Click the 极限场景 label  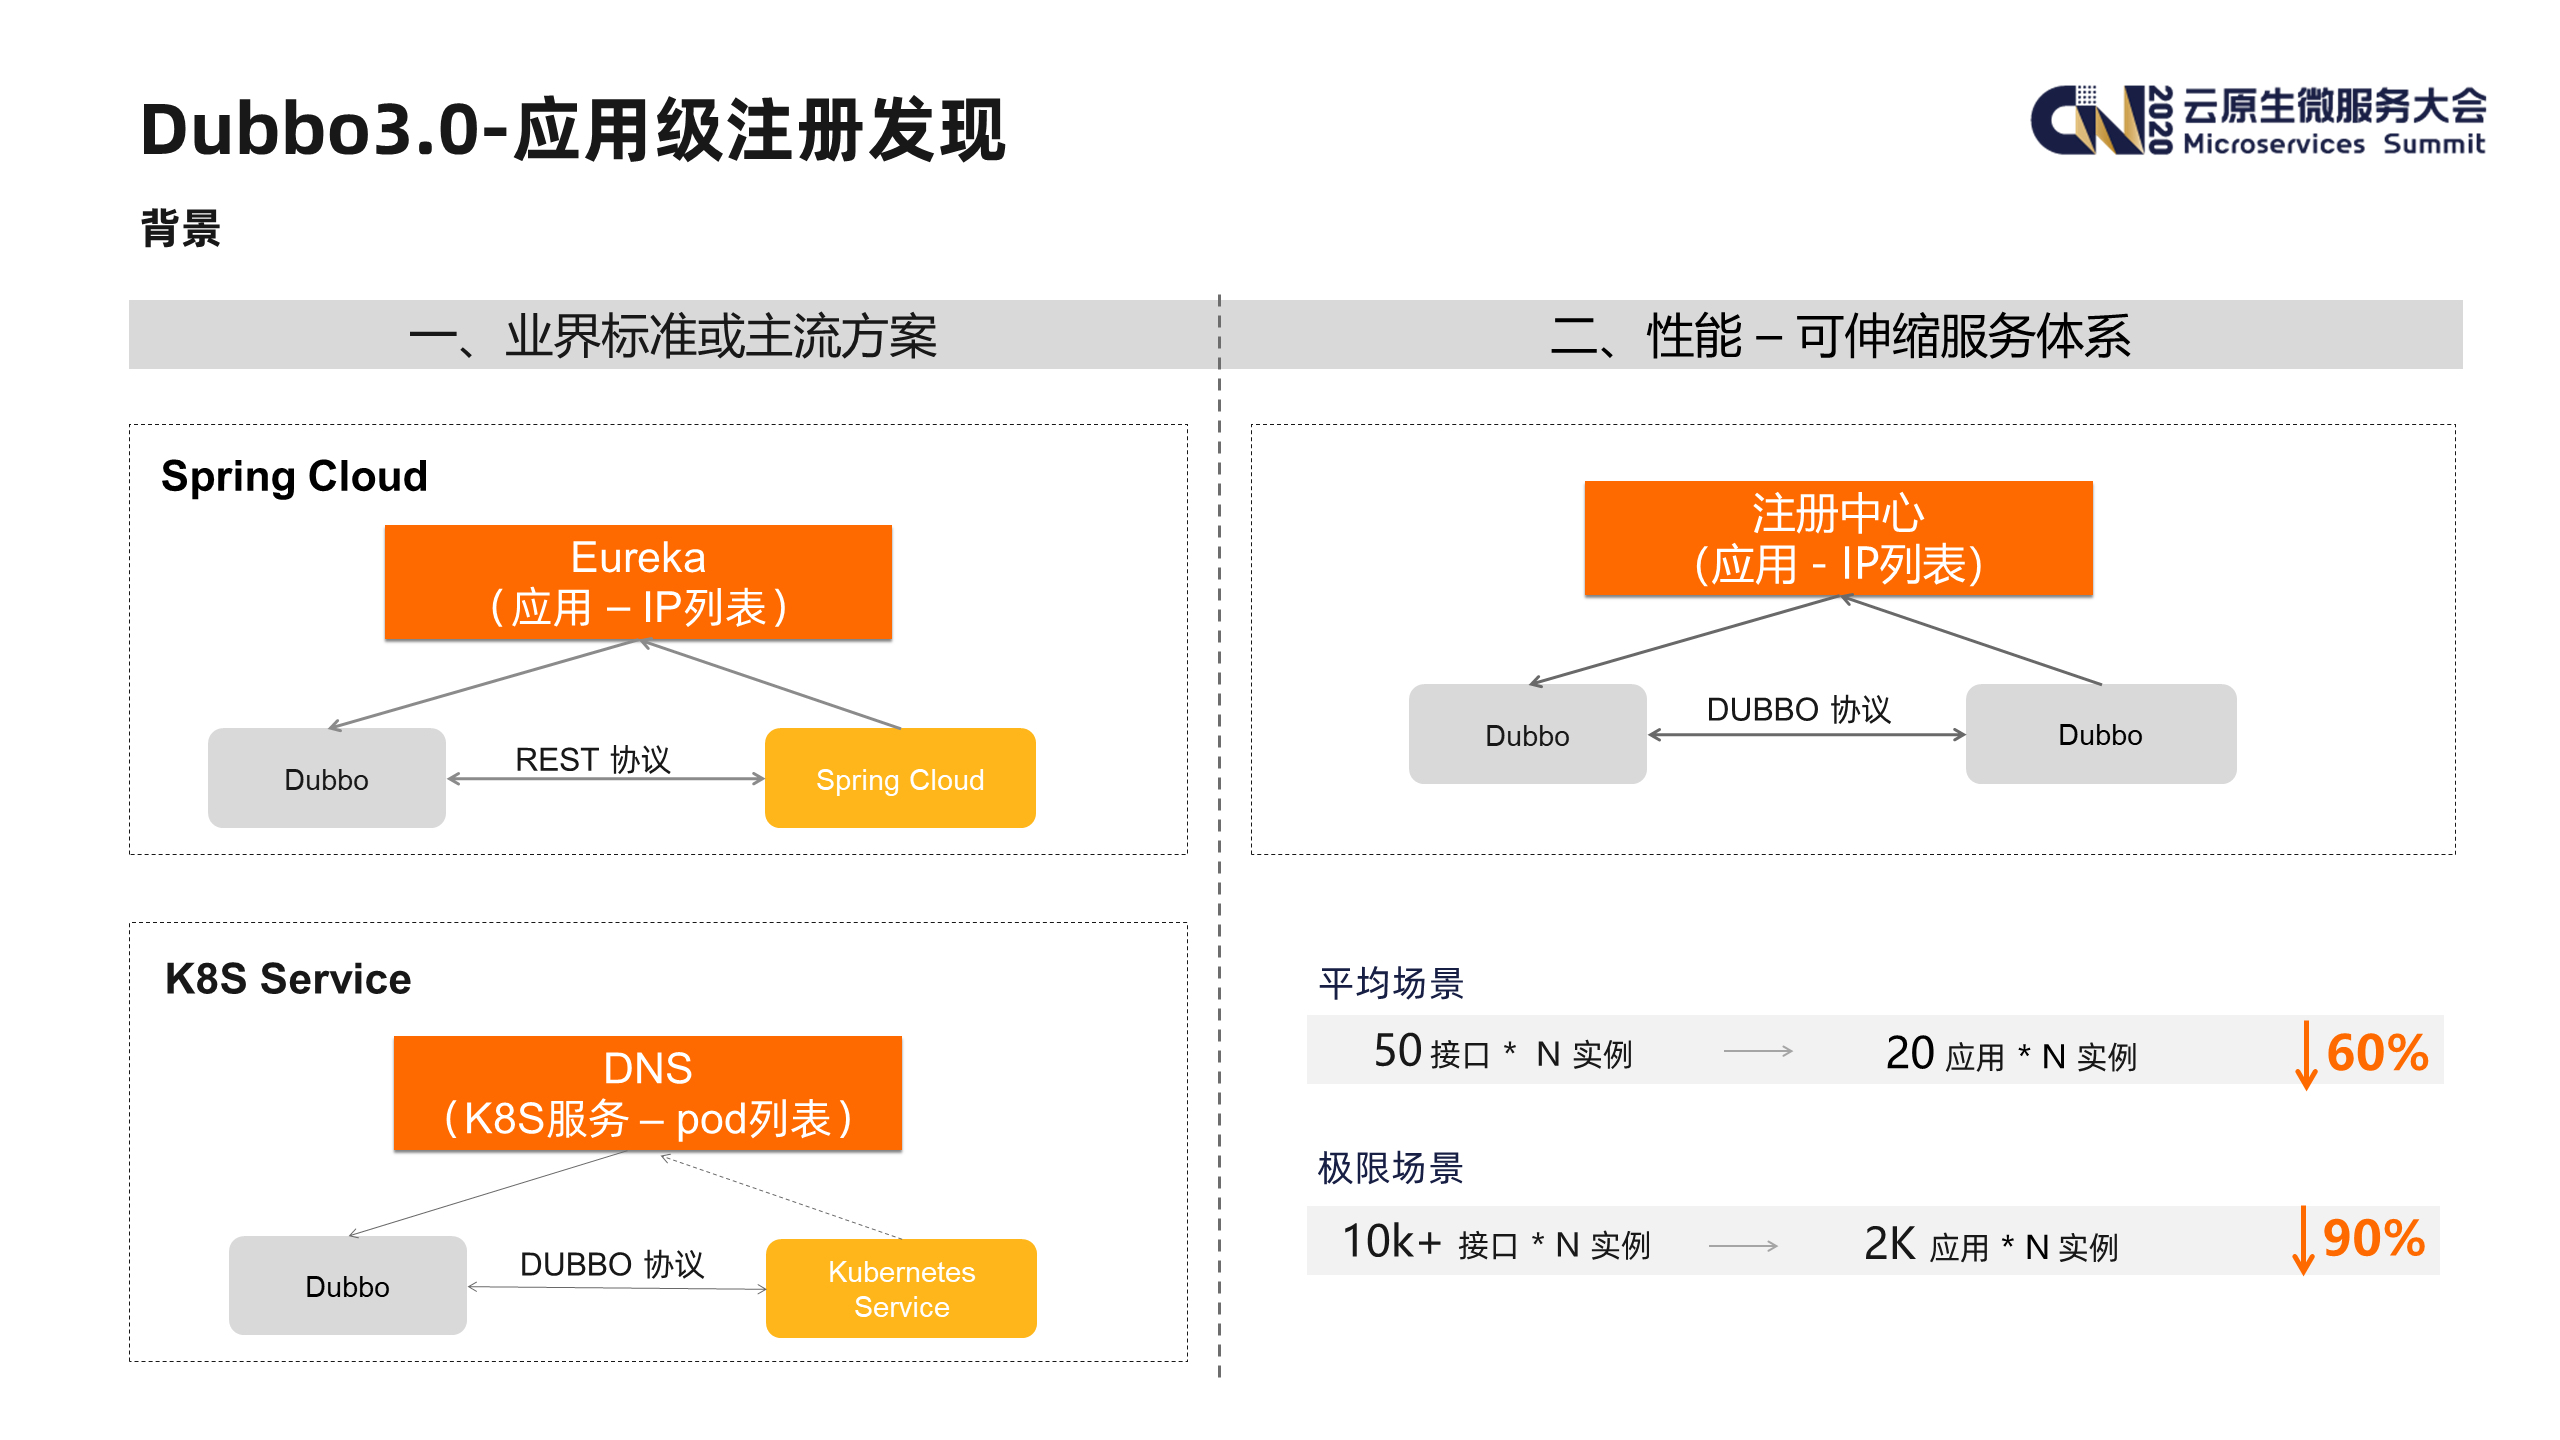click(1390, 1168)
